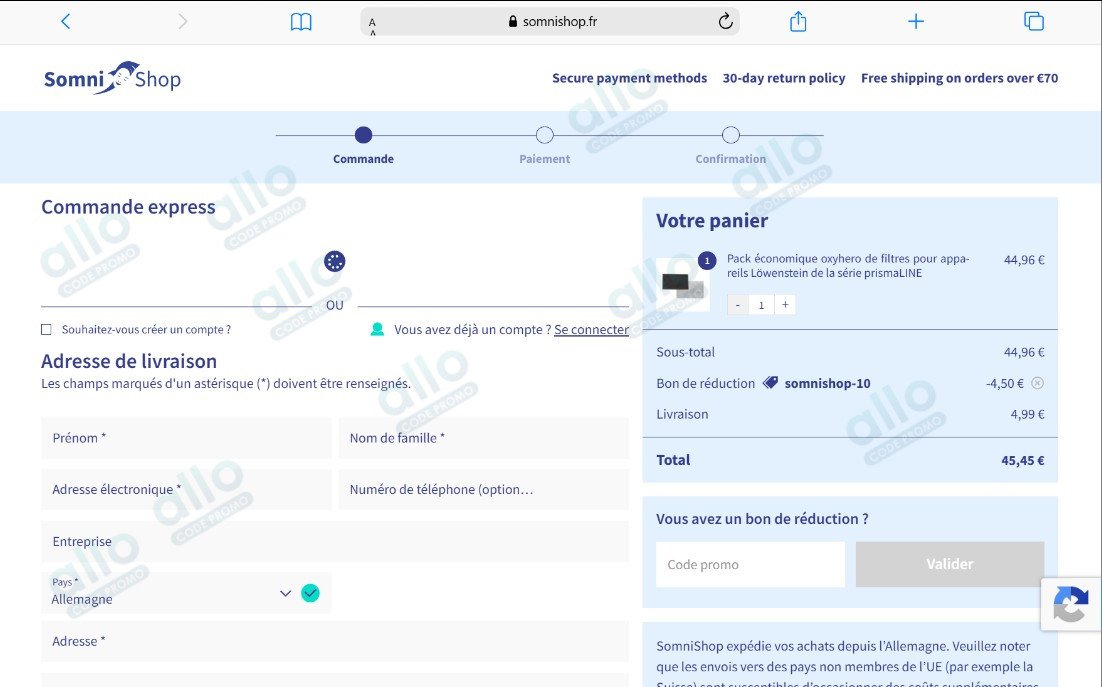Focus the Prénom field
The width and height of the screenshot is (1102, 687).
coord(186,438)
